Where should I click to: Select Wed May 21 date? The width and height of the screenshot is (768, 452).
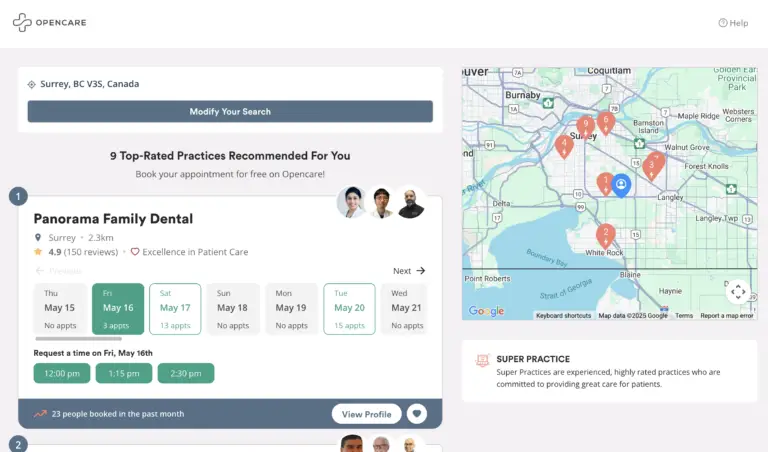click(405, 309)
